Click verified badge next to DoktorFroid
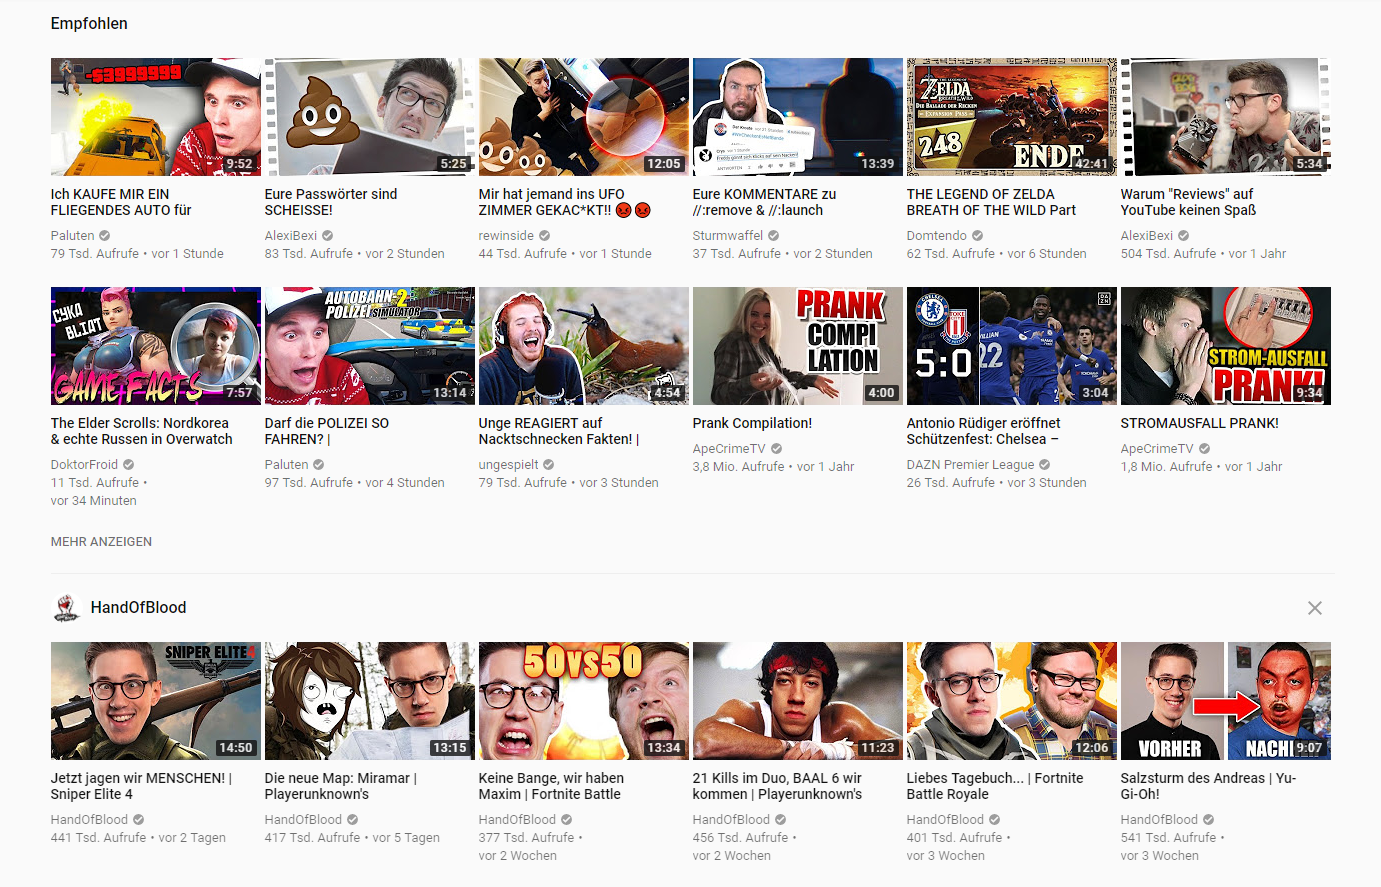Screen dimensions: 1381x887 tap(128, 465)
